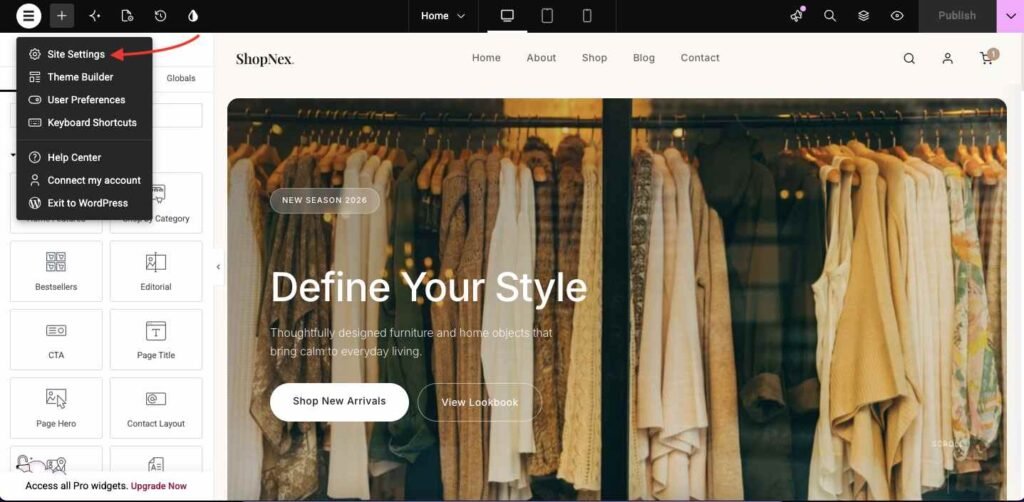Viewport: 1024px width, 502px height.
Task: Click the site header account icon
Action: tap(948, 59)
